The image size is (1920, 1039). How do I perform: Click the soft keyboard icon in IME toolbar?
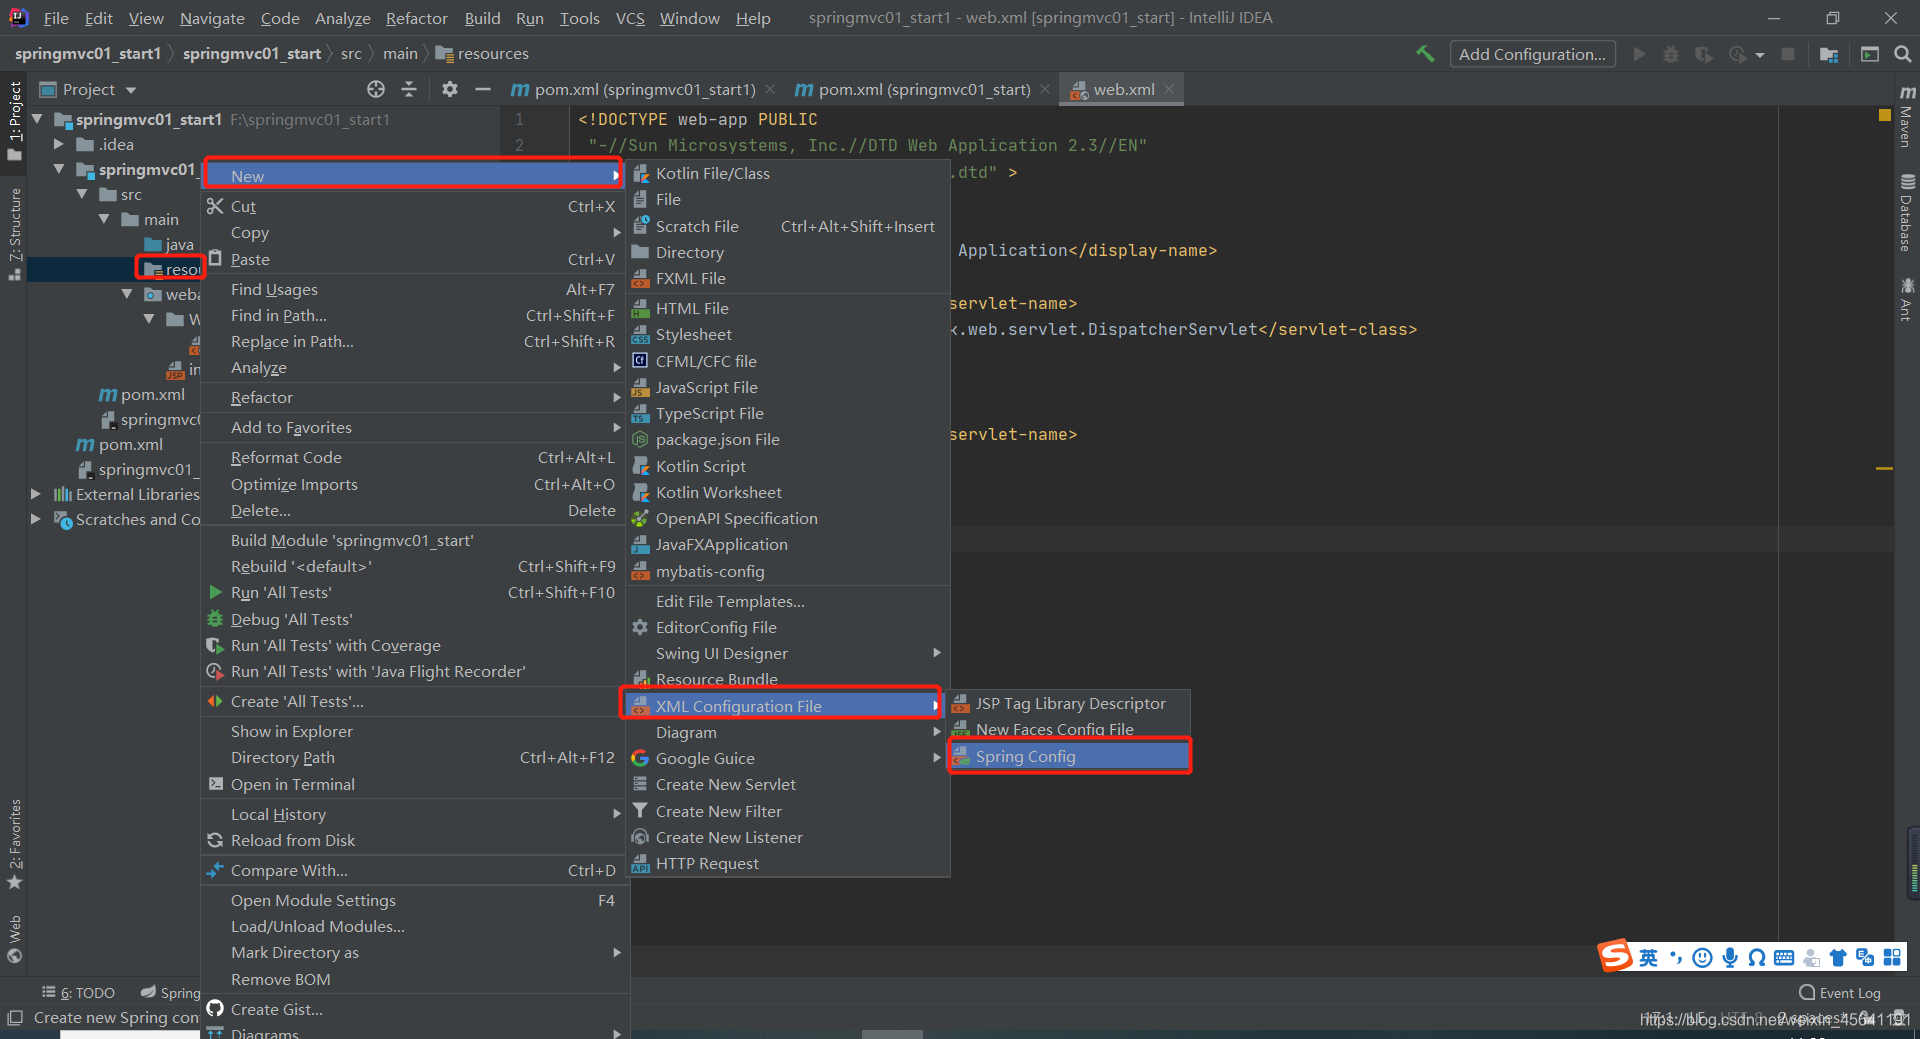pyautogui.click(x=1783, y=957)
